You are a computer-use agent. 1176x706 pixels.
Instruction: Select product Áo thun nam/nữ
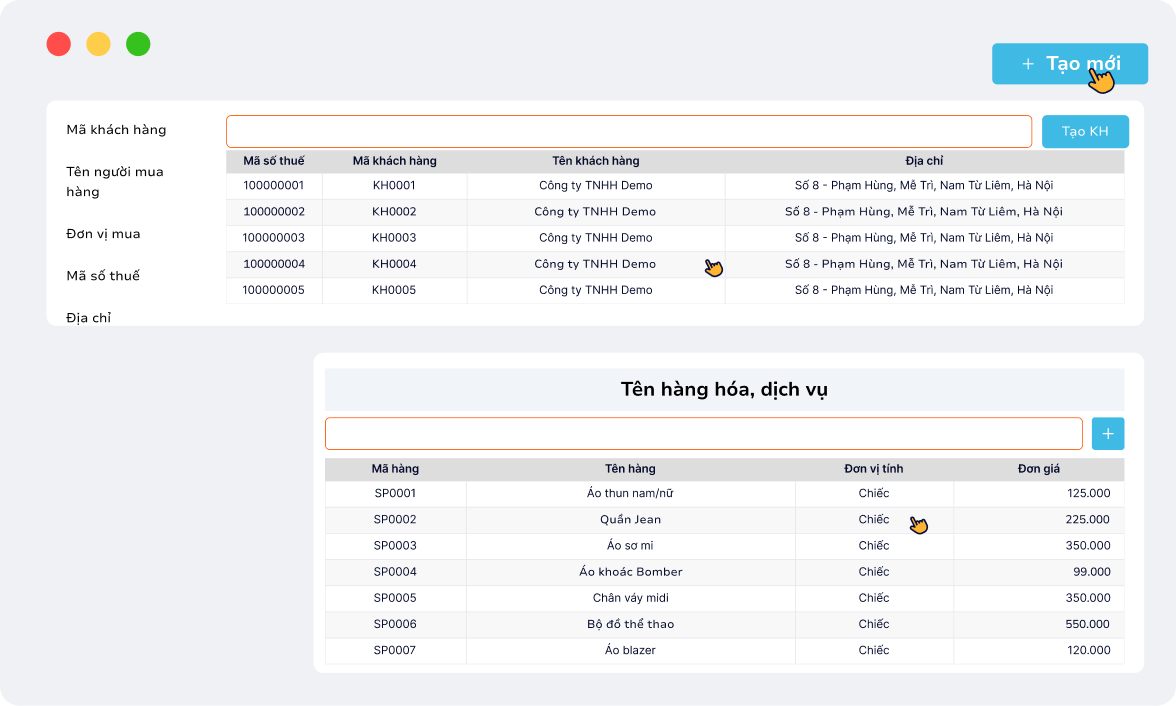tap(630, 494)
